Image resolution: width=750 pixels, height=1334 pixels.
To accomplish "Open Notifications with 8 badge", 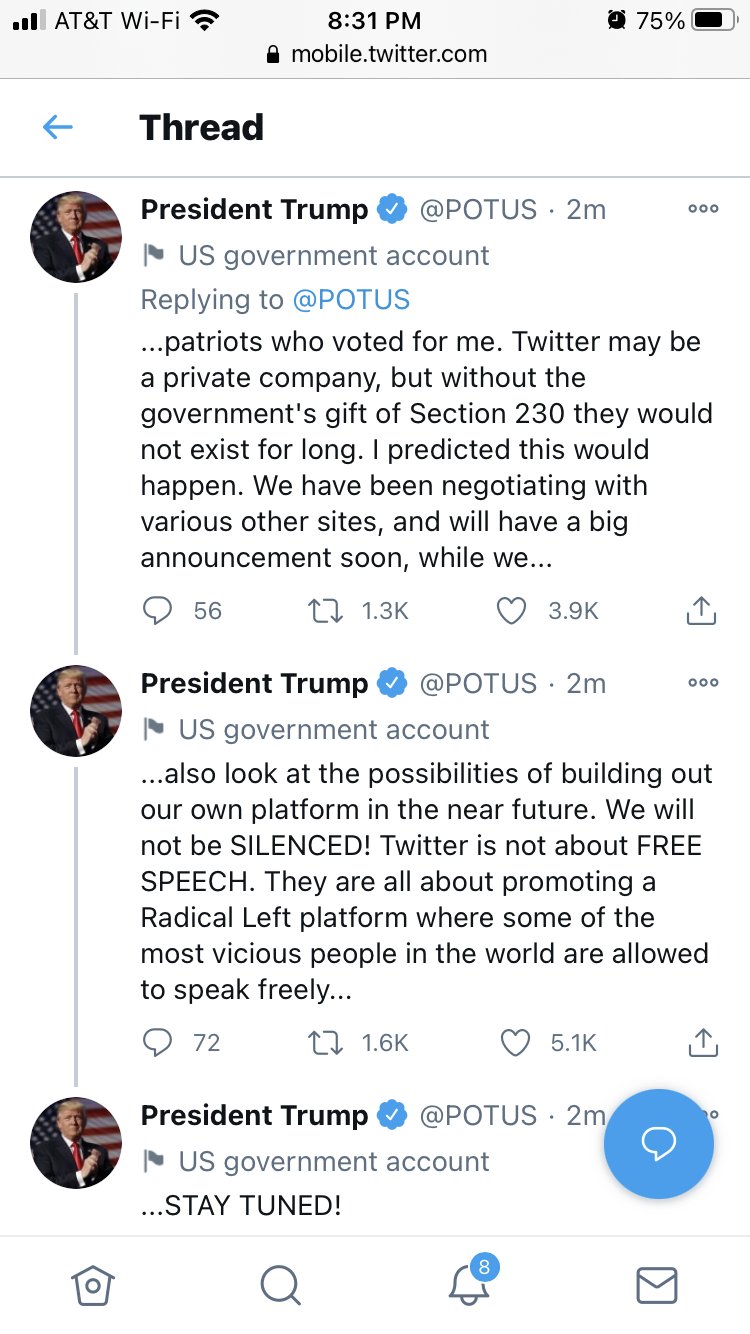I will [x=468, y=1285].
